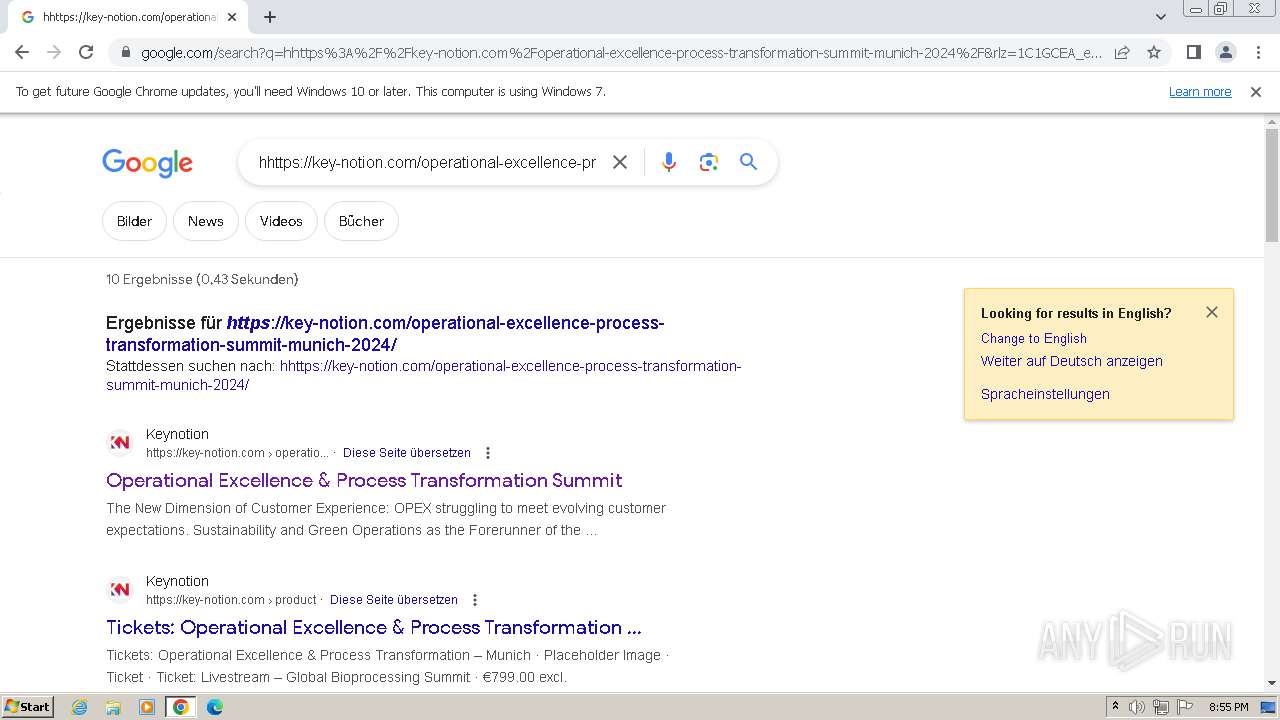Close the key-notion search tab
This screenshot has width=1280, height=720.
point(232,17)
